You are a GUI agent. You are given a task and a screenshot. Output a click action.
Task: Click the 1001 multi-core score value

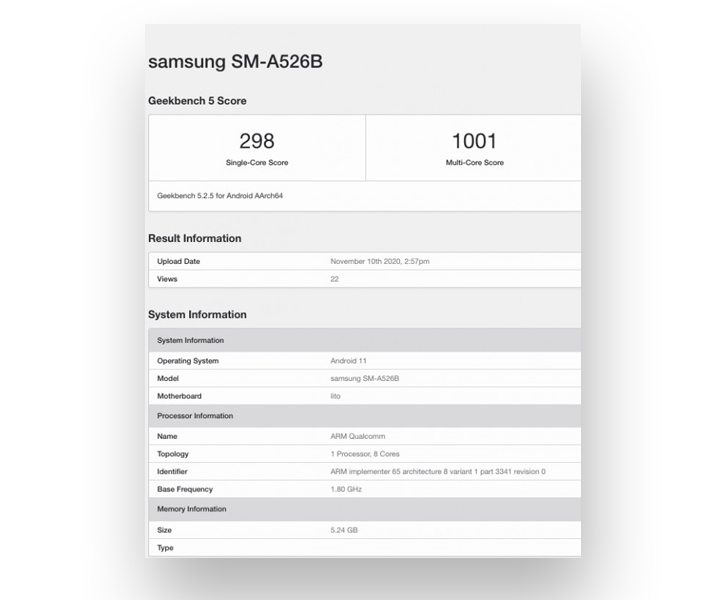coord(474,141)
